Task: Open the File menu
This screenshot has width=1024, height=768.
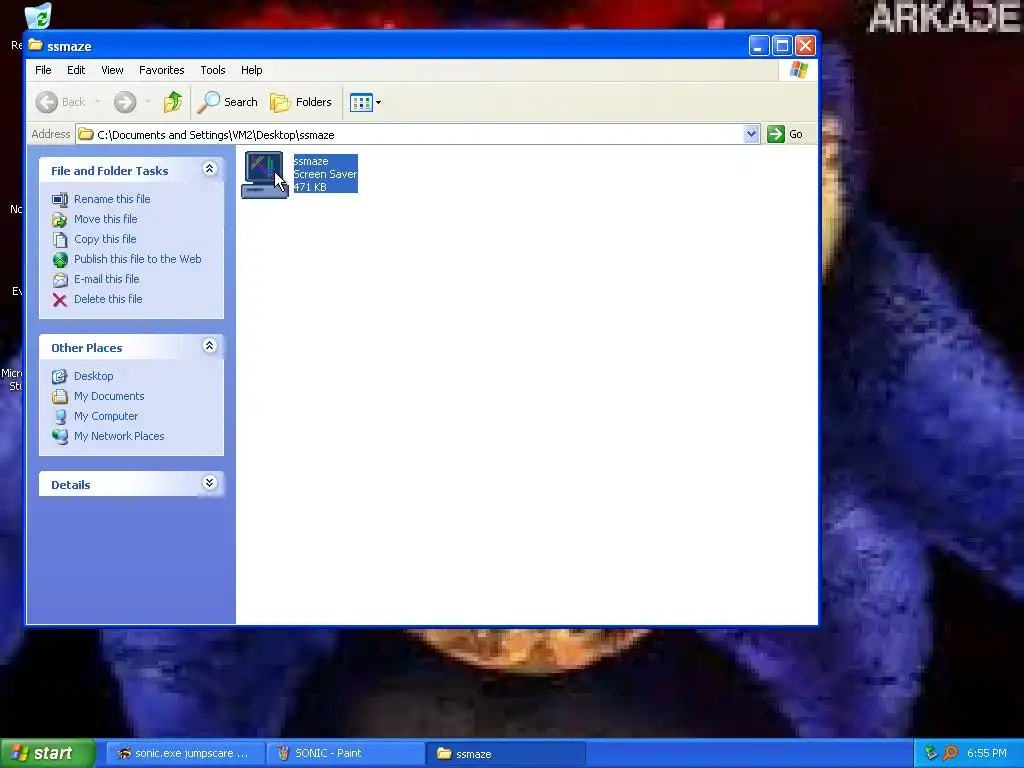Action: click(x=43, y=70)
